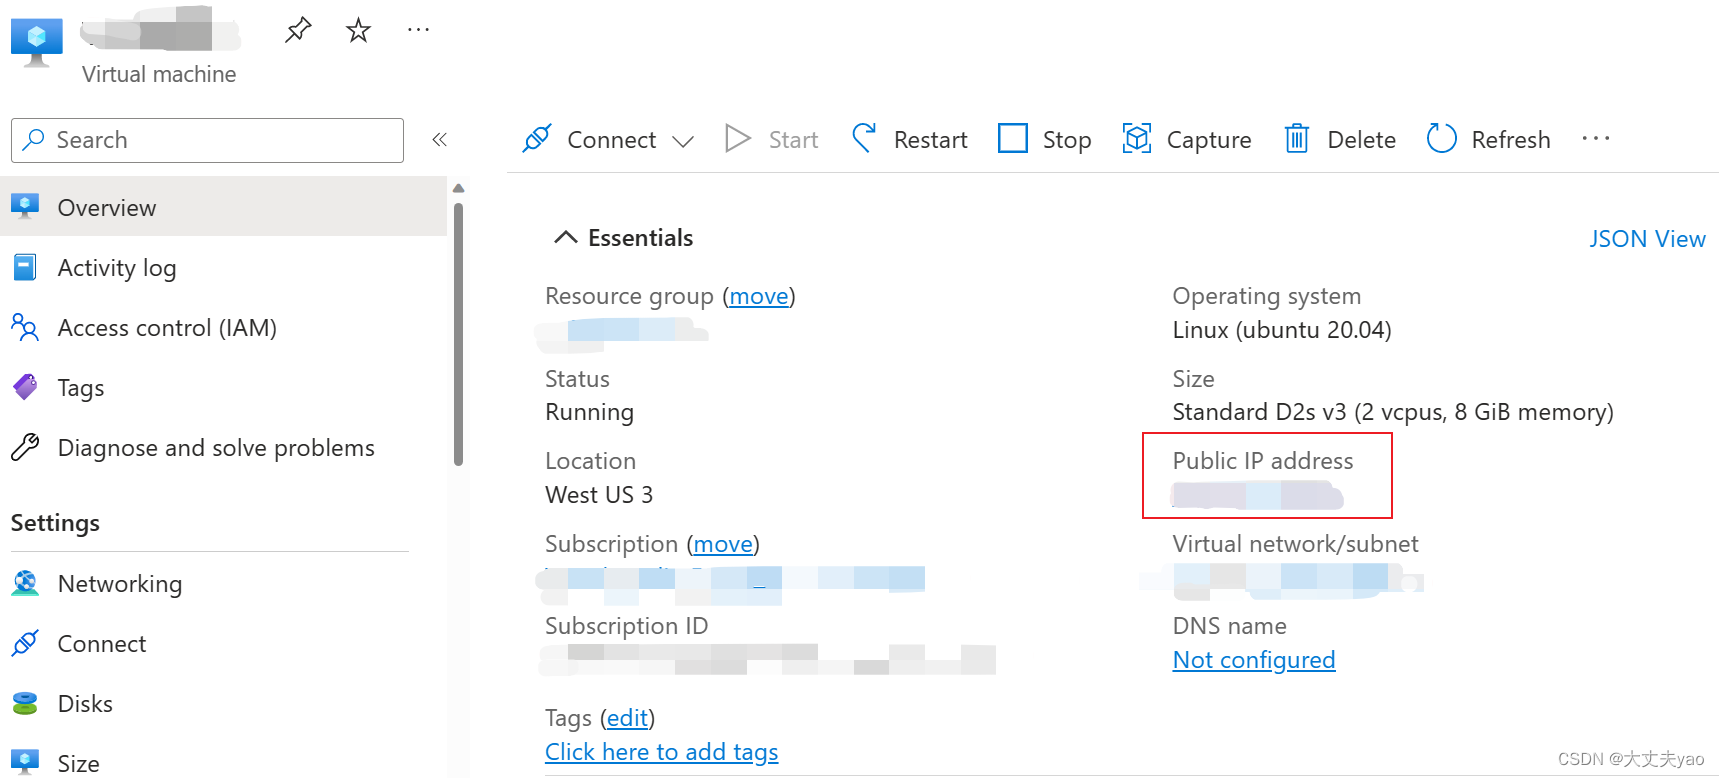This screenshot has height=778, width=1719.
Task: Select the Linux (ubuntu 20.04) value
Action: (x=1282, y=330)
